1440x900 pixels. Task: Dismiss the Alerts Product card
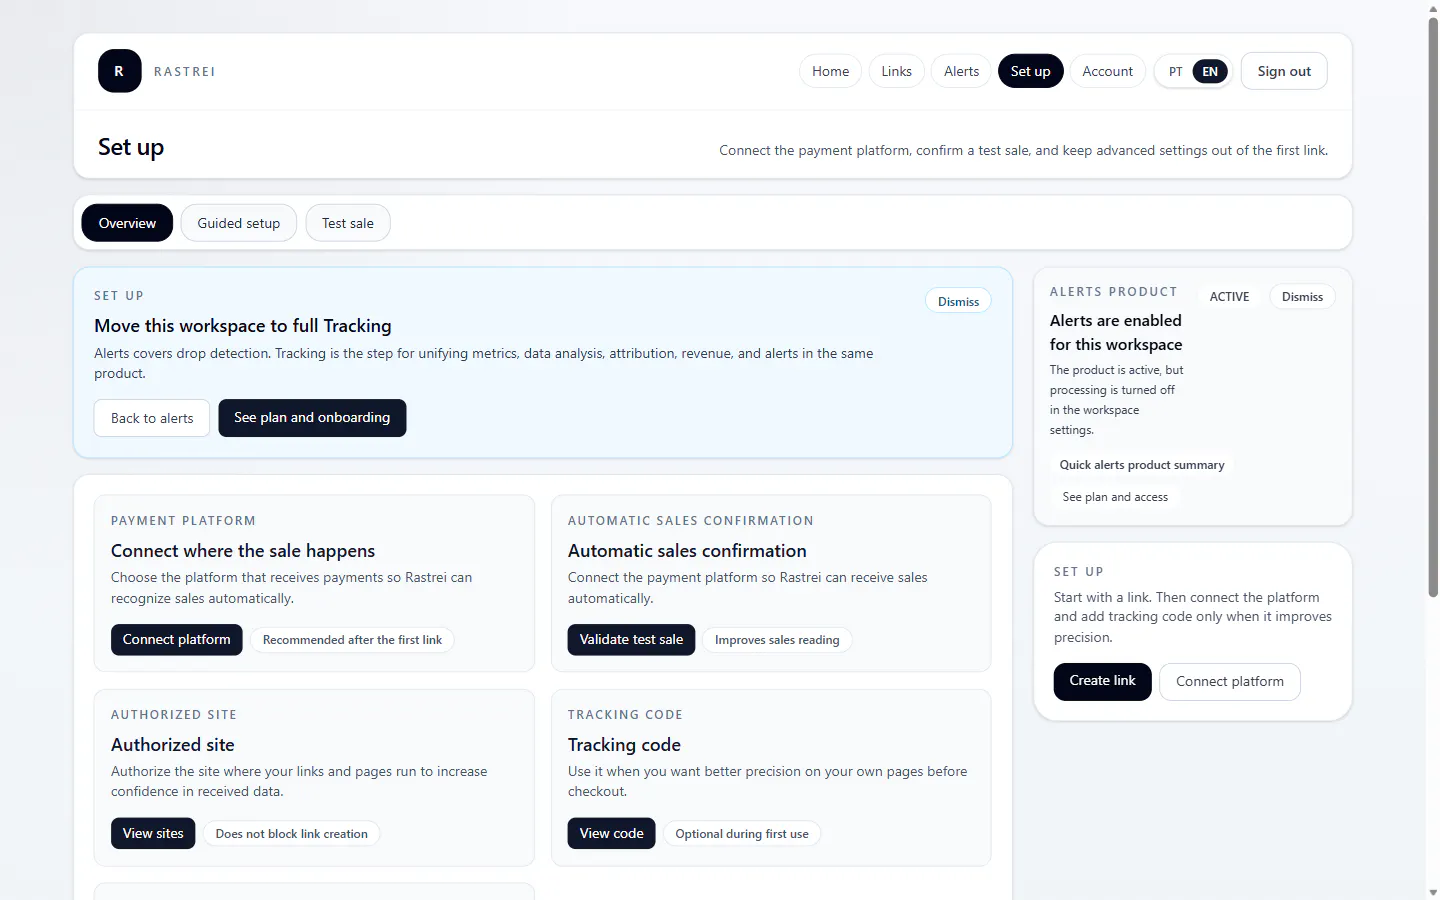1302,296
